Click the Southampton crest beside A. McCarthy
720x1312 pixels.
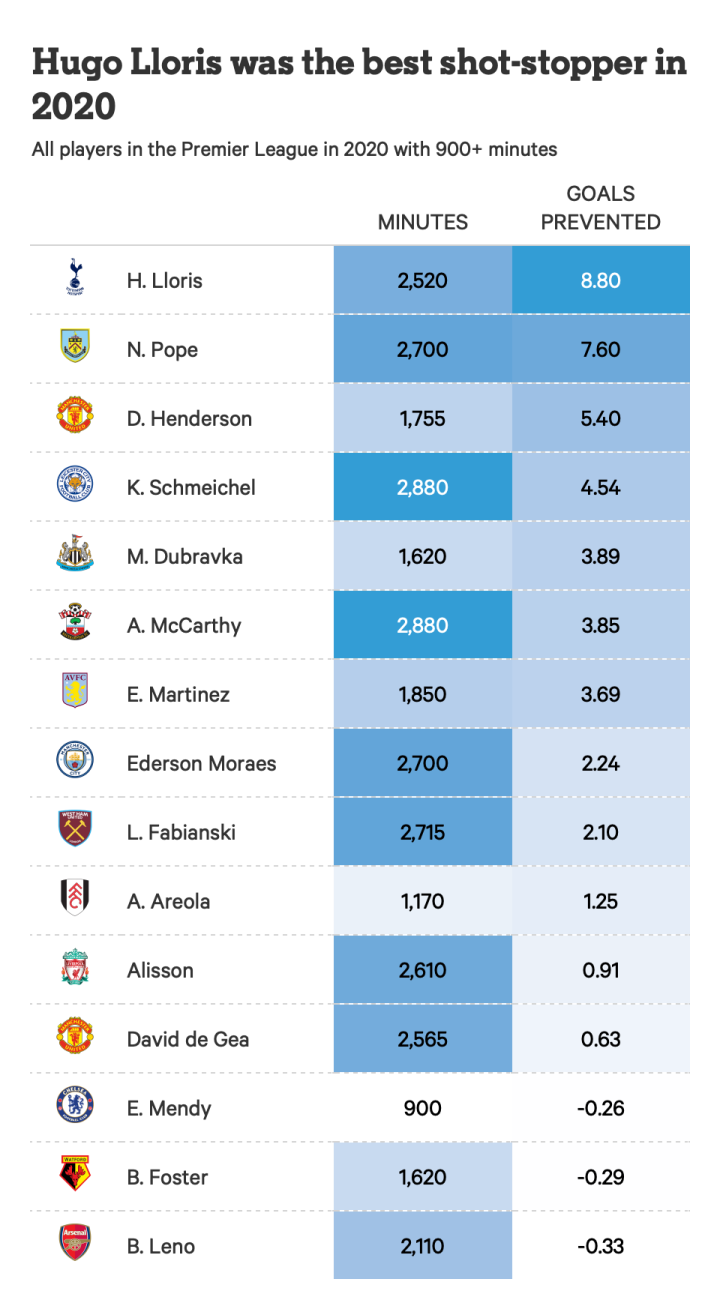coord(75,623)
